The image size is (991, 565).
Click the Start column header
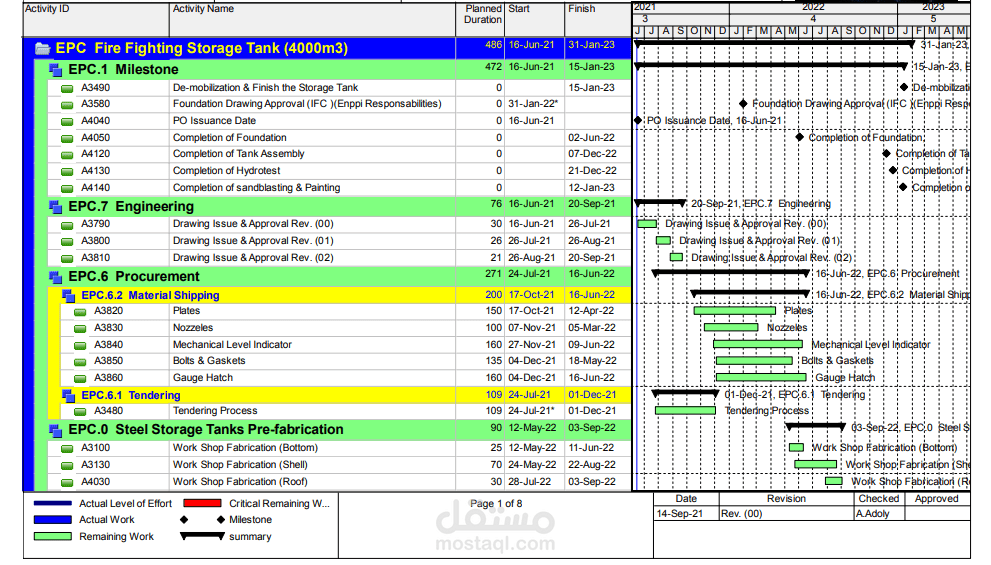coord(535,20)
